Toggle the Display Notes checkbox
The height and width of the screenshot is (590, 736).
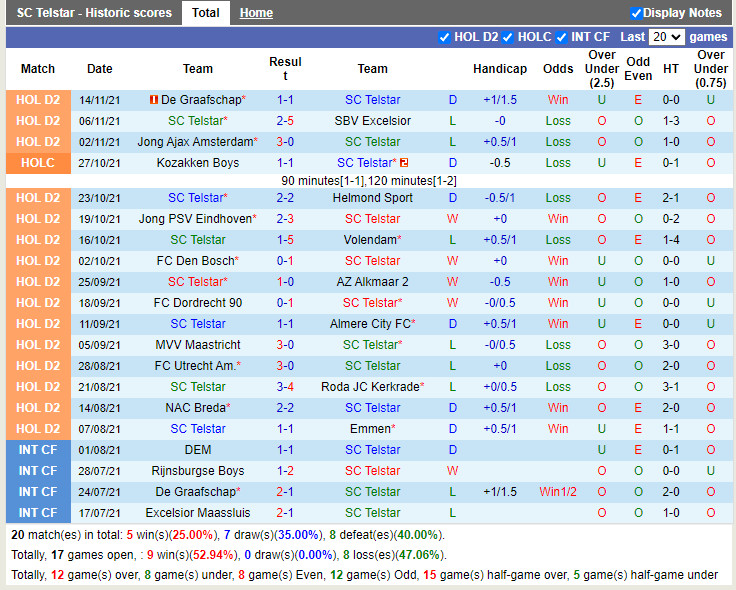coord(636,13)
